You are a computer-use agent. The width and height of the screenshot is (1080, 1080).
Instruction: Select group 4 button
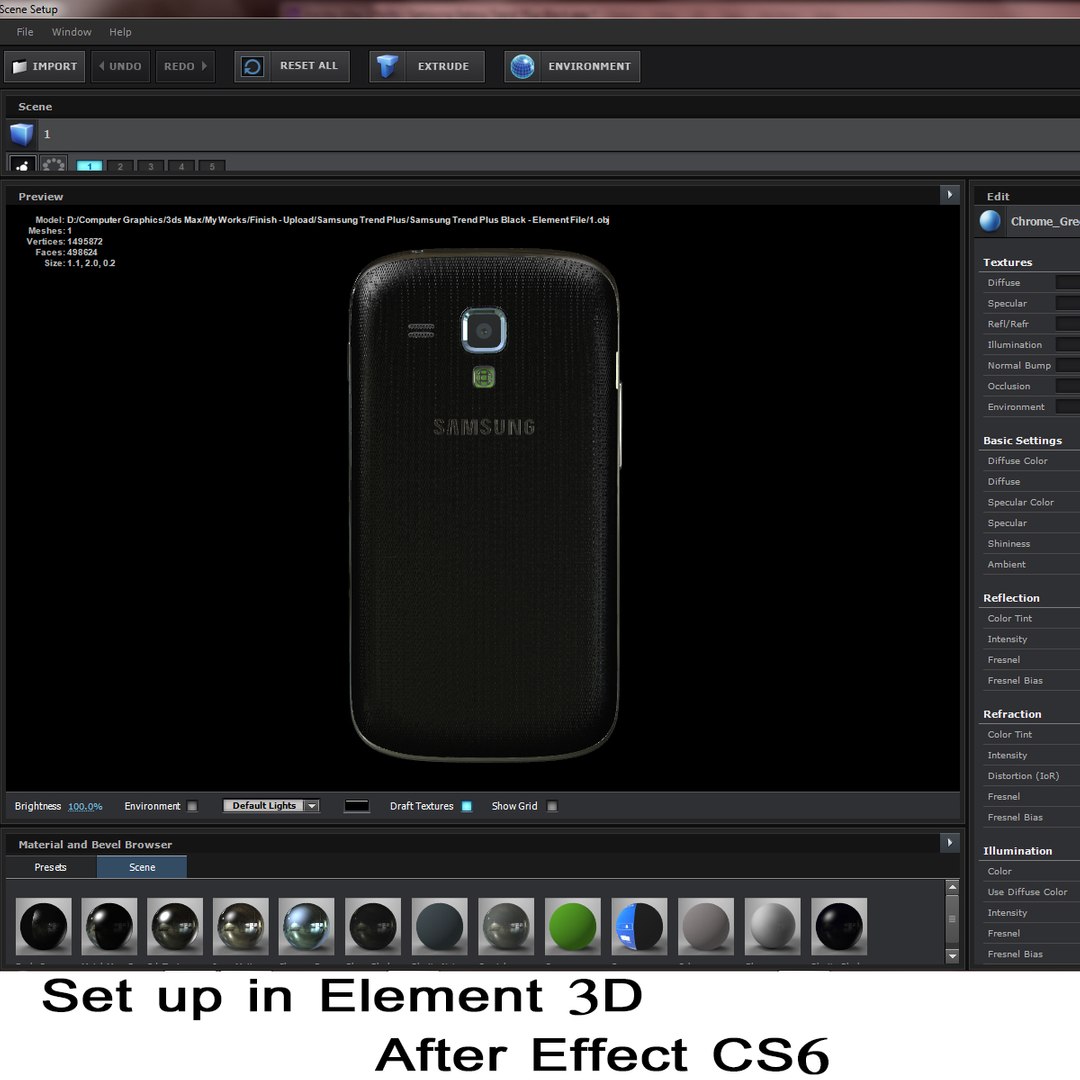(181, 166)
